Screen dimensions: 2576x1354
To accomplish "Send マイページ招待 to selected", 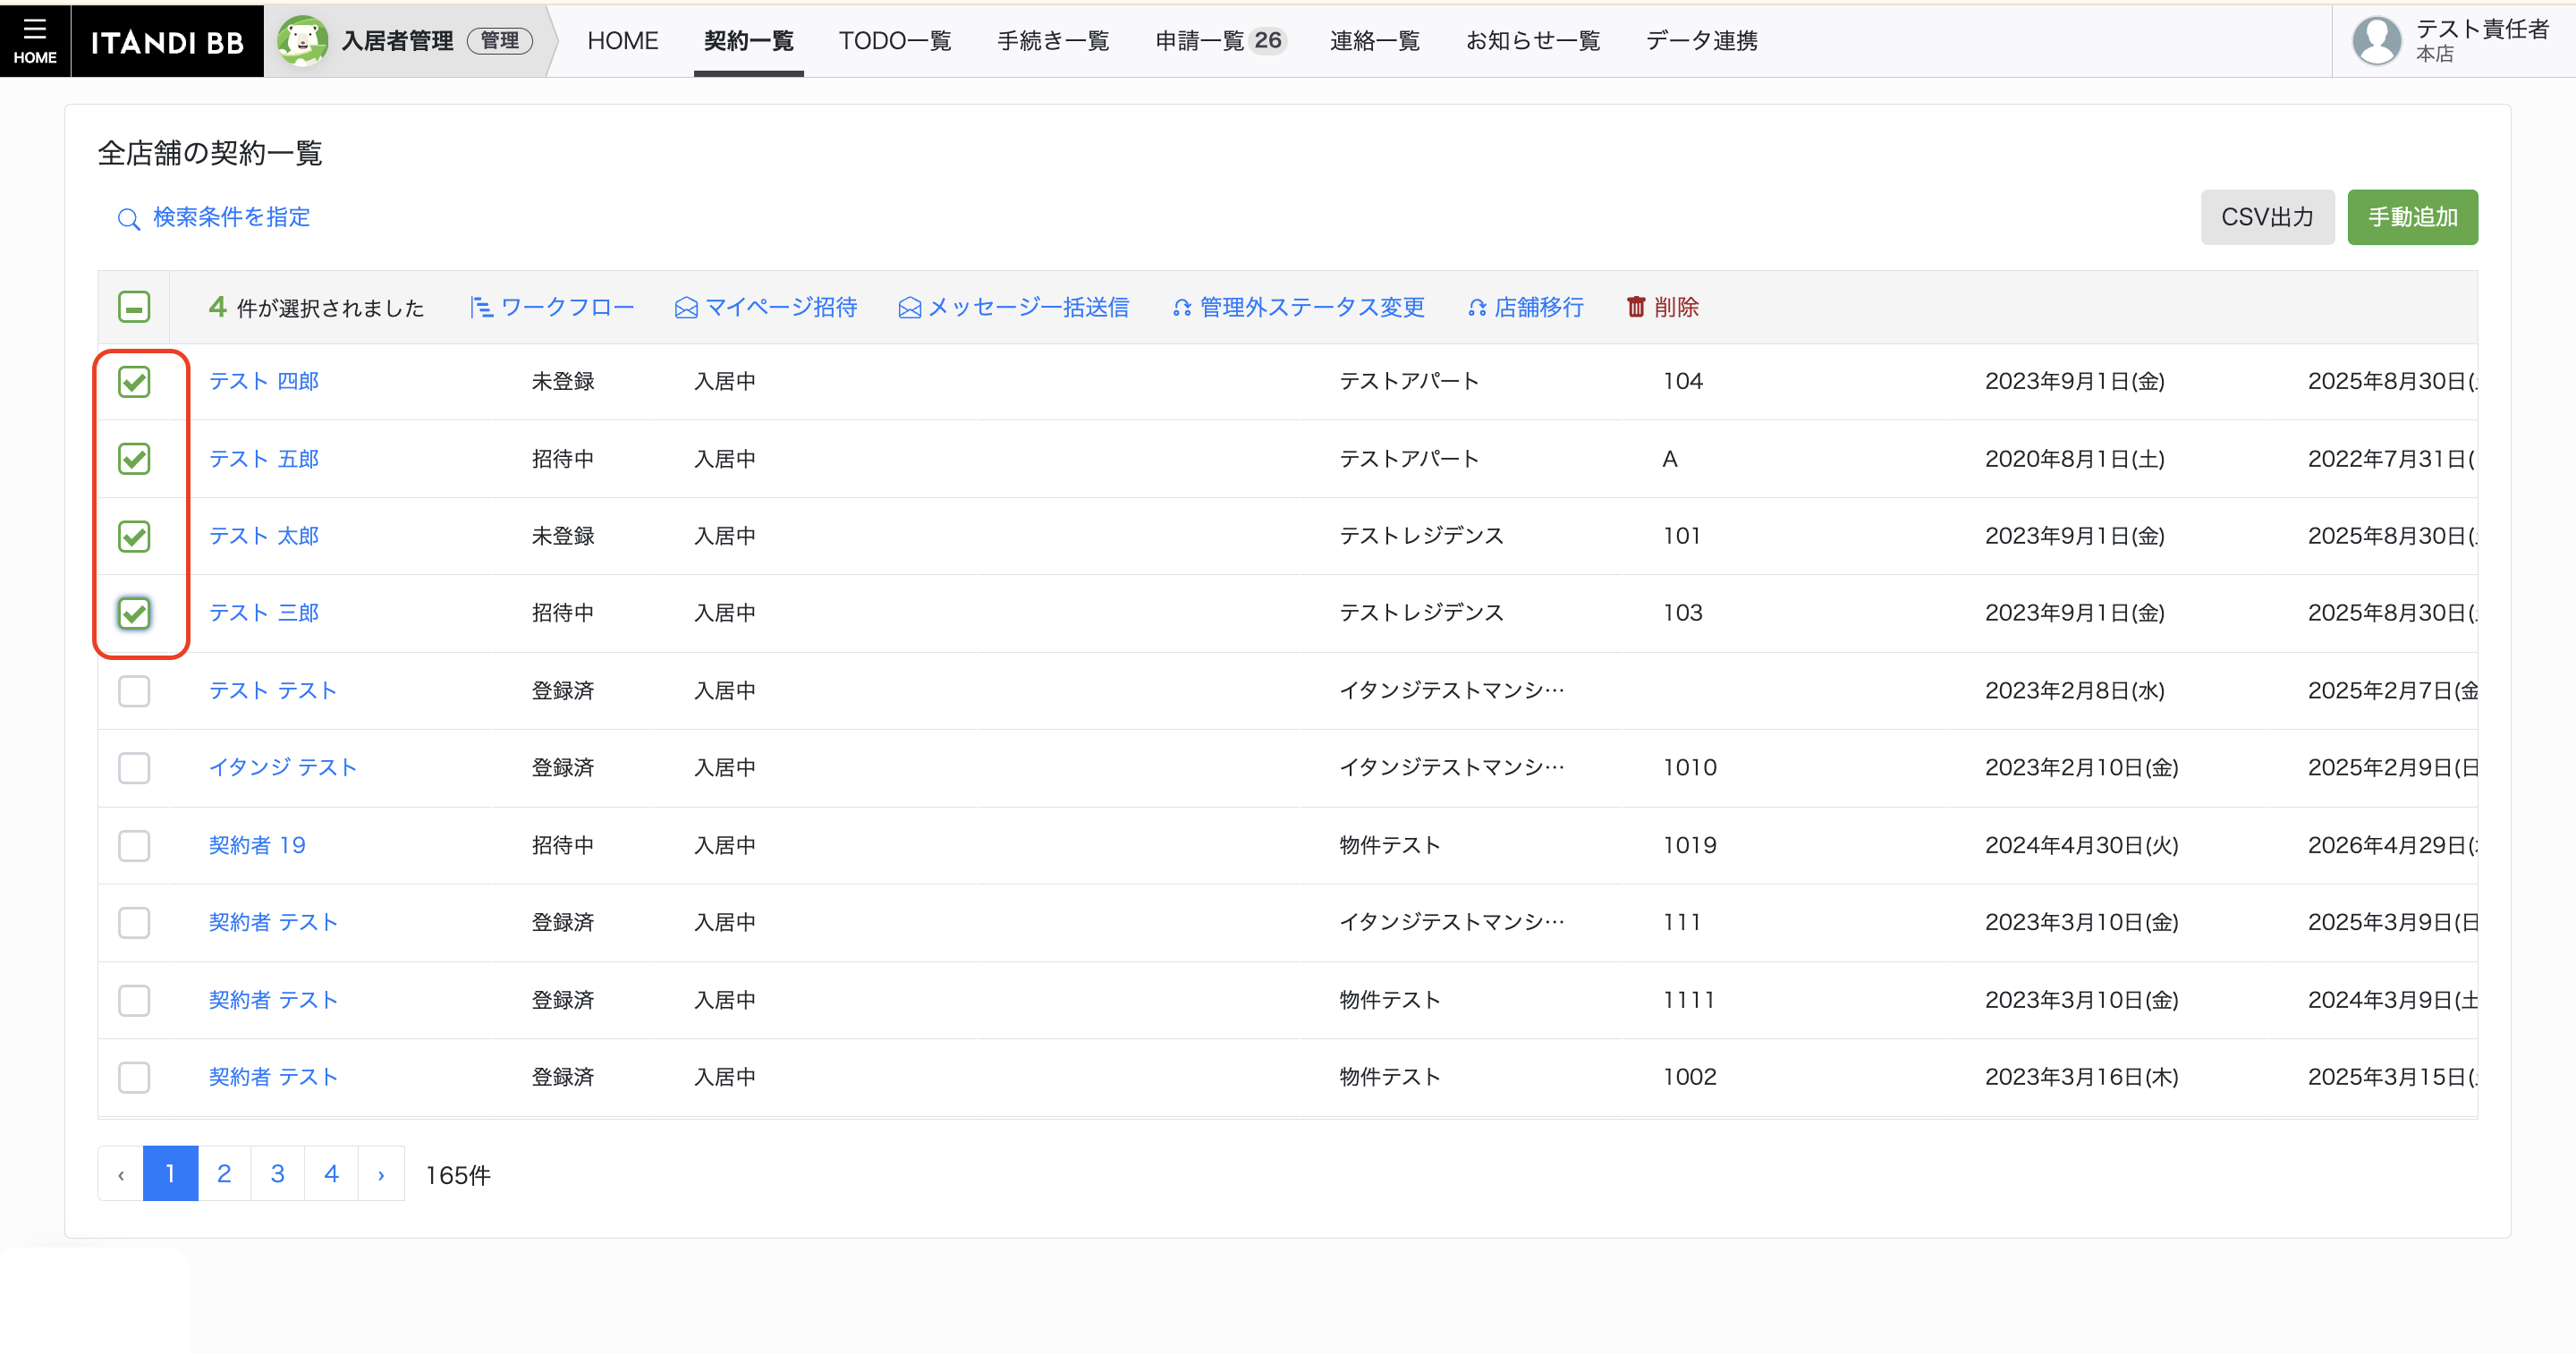I will (x=781, y=307).
